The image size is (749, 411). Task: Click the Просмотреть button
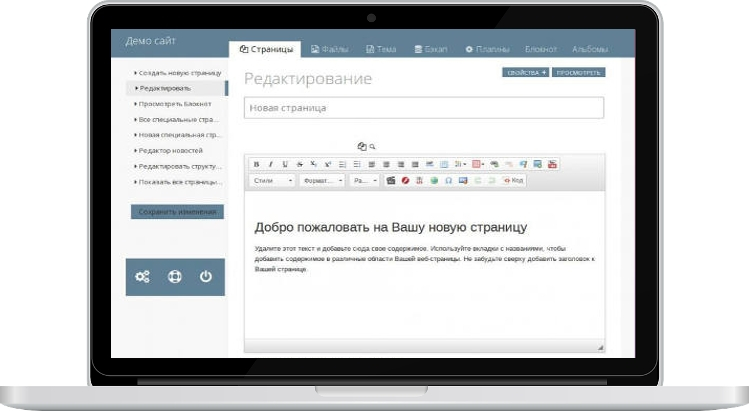578,72
